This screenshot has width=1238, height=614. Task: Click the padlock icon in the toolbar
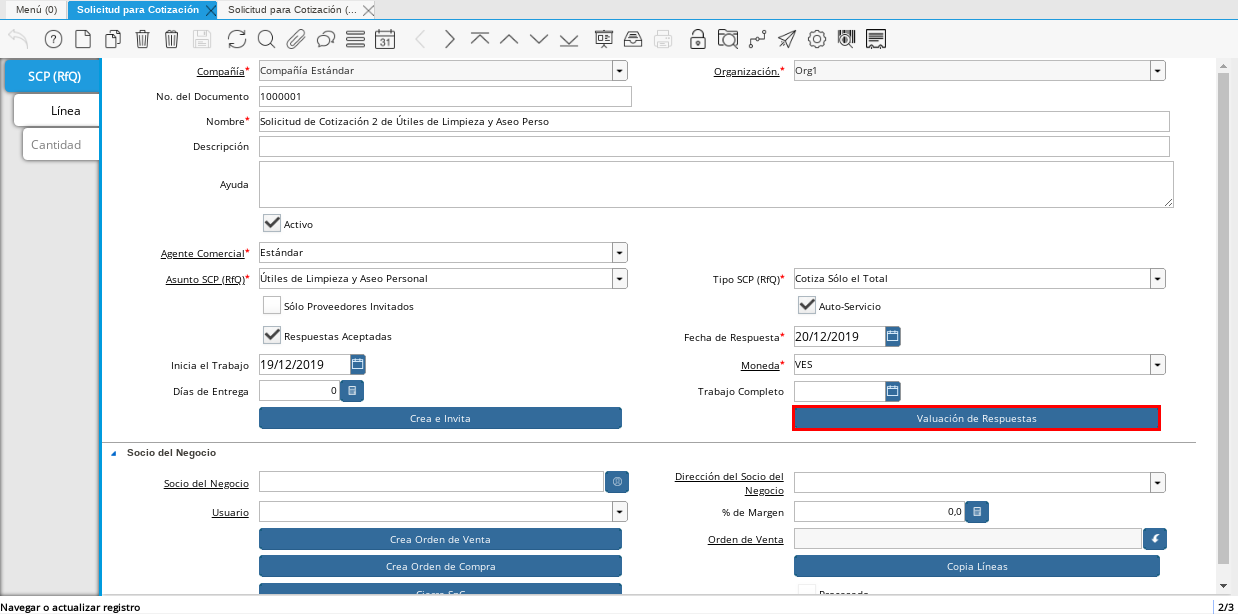point(697,39)
